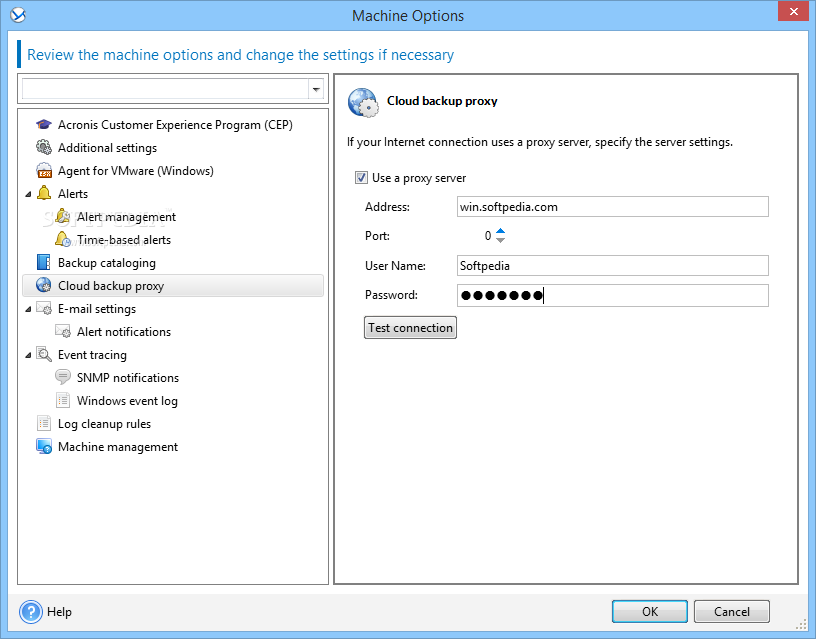This screenshot has height=639, width=816.
Task: Click the Alerts bell icon
Action: [x=44, y=193]
